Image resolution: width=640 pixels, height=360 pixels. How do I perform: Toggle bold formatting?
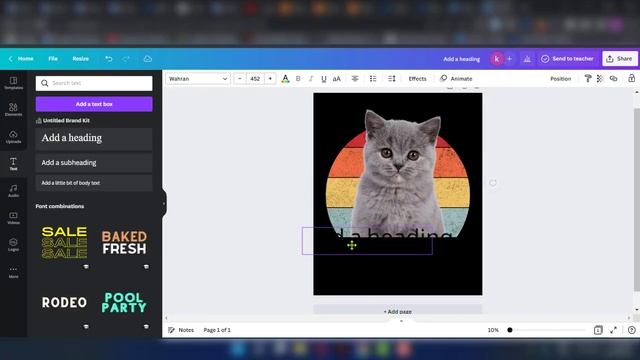point(298,79)
